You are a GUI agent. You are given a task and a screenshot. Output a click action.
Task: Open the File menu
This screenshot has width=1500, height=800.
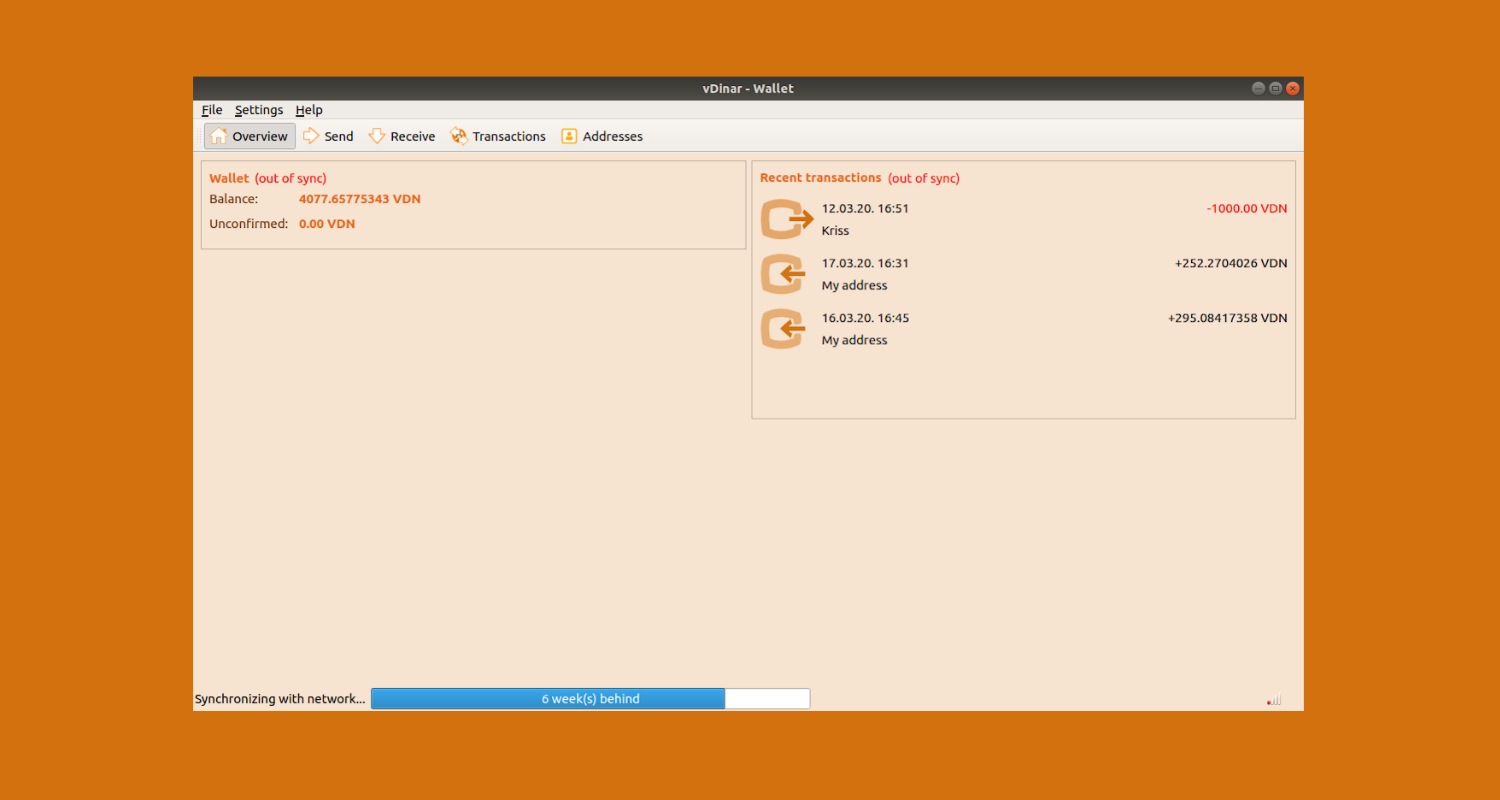tap(212, 110)
